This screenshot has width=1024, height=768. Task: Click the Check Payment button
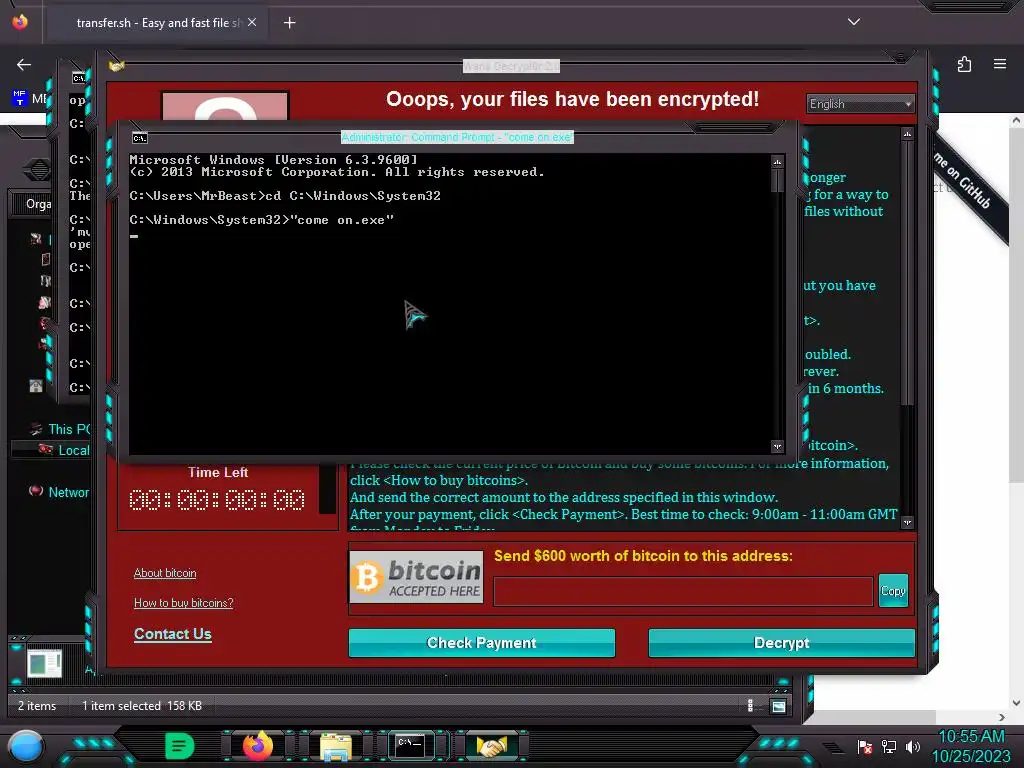coord(482,643)
